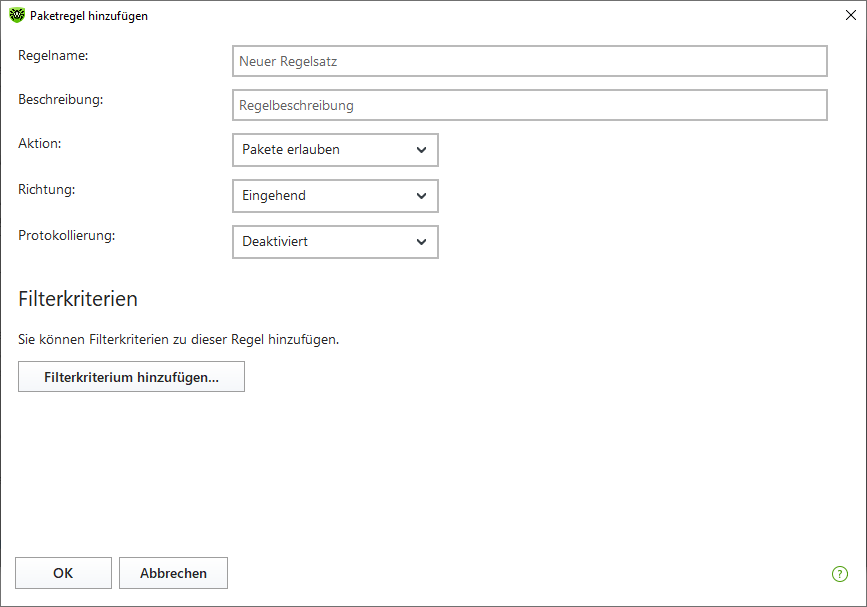
Task: Click the Aktion label
Action: pyautogui.click(x=40, y=143)
